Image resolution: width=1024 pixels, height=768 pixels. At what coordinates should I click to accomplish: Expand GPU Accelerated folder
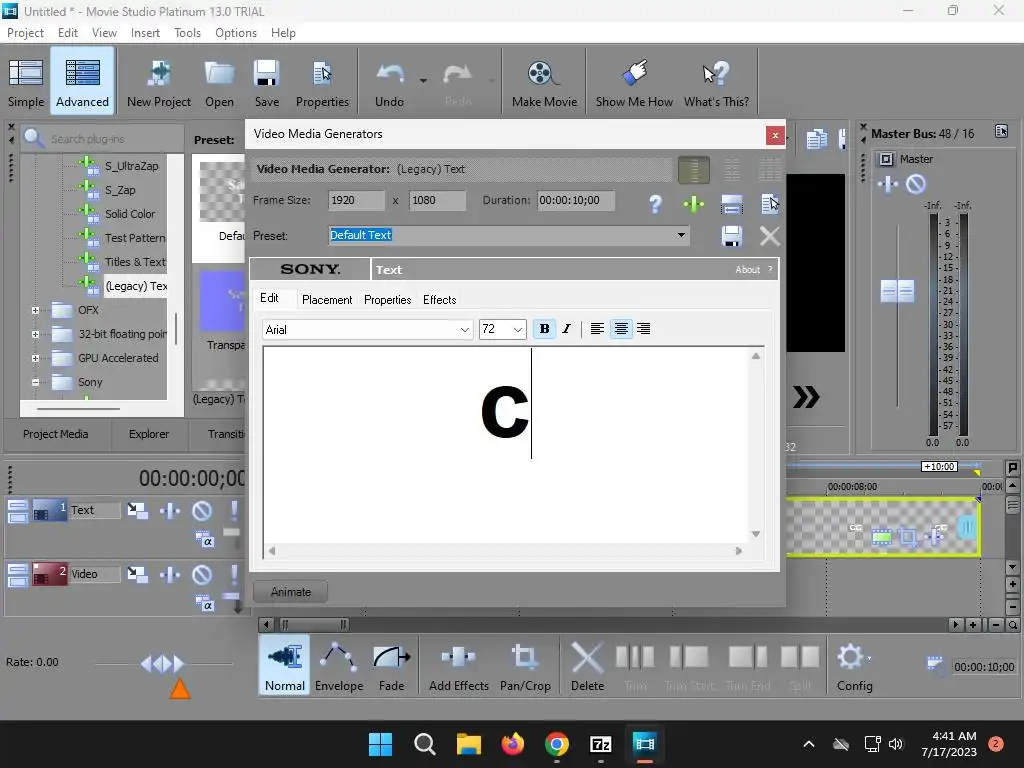pos(36,359)
